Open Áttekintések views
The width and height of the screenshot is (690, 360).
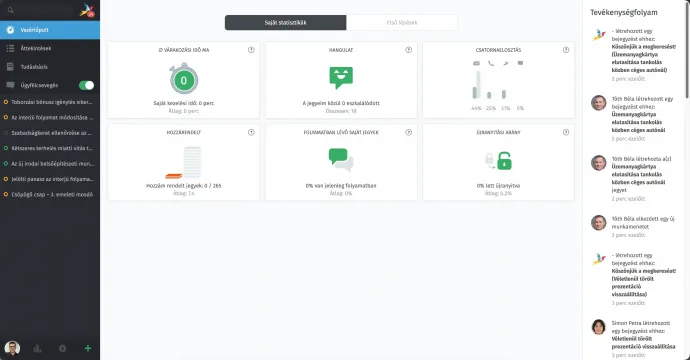point(50,48)
